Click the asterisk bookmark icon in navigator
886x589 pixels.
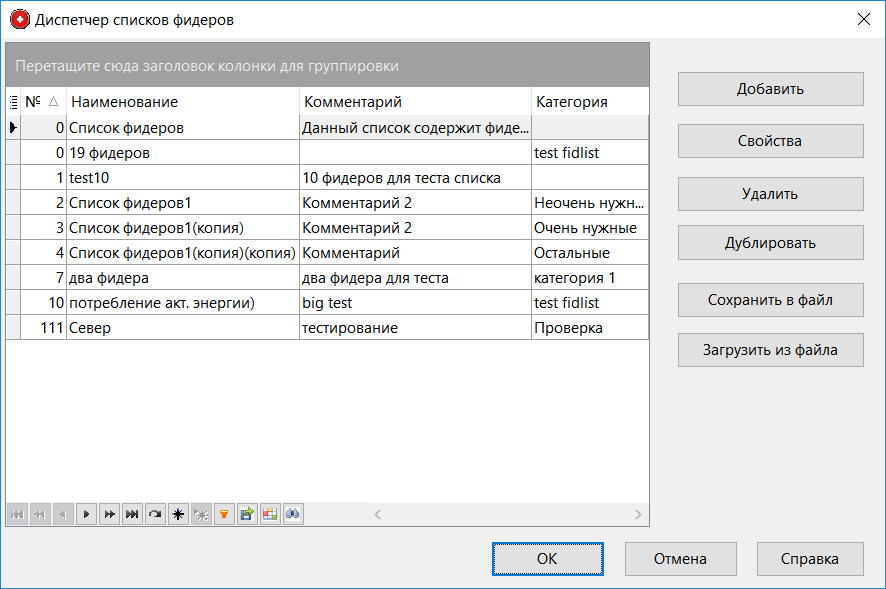click(178, 514)
